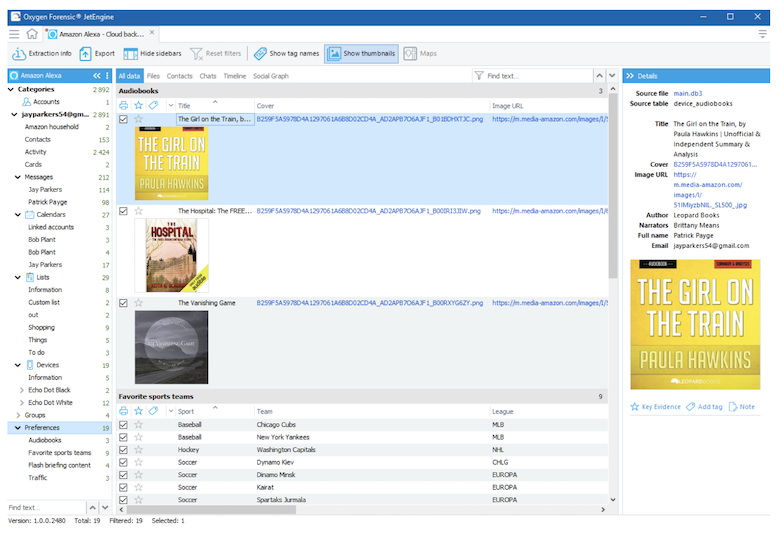This screenshot has width=780, height=534.
Task: Uncheck Dynamo Kiev row checkbox
Action: click(x=123, y=462)
